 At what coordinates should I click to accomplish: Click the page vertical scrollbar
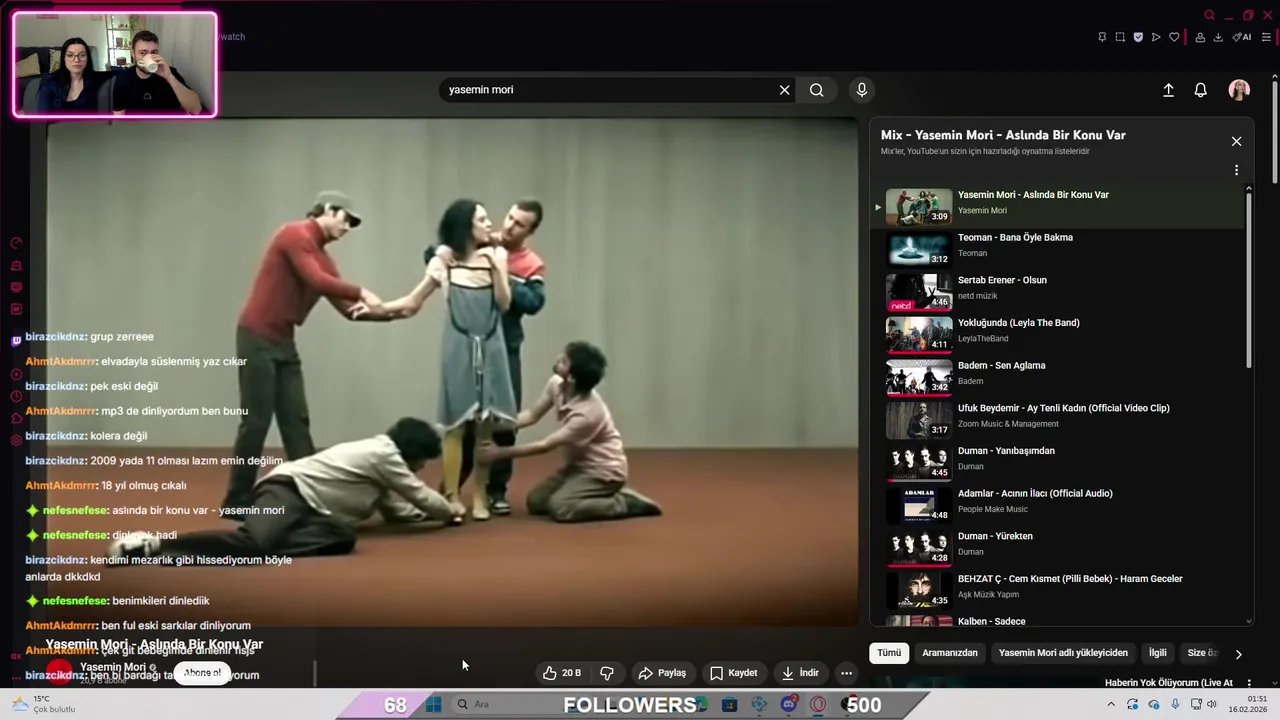point(1275,130)
